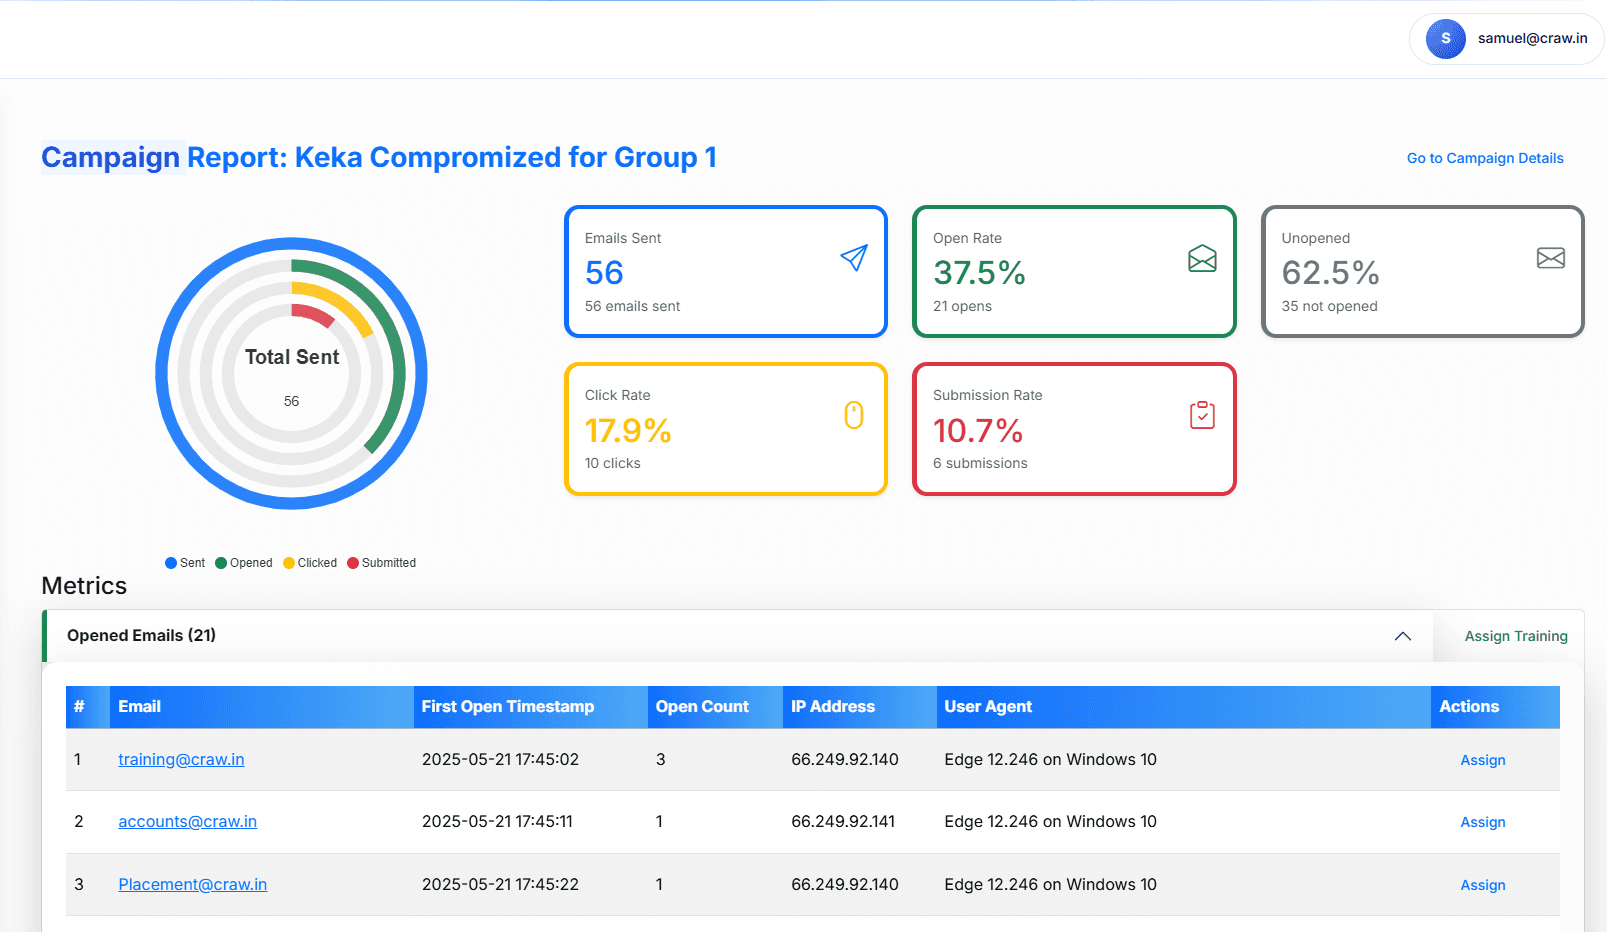Click the open envelope icon on Open Rate card
The width and height of the screenshot is (1607, 932).
point(1201,258)
